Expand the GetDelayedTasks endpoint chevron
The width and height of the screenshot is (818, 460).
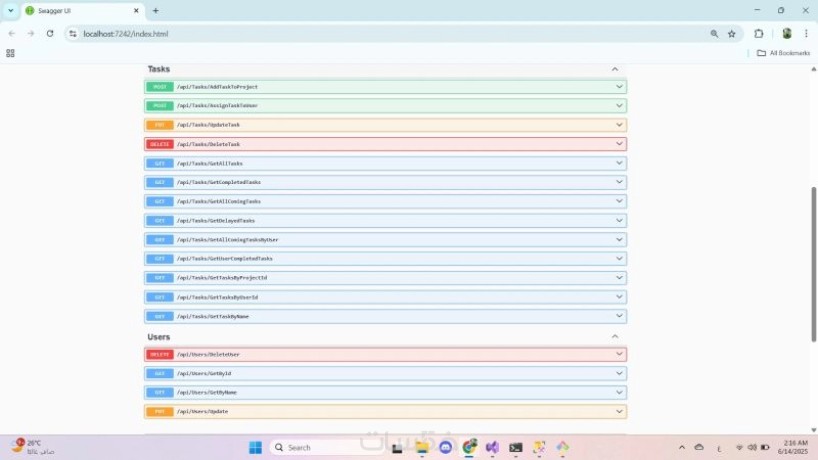click(x=619, y=220)
